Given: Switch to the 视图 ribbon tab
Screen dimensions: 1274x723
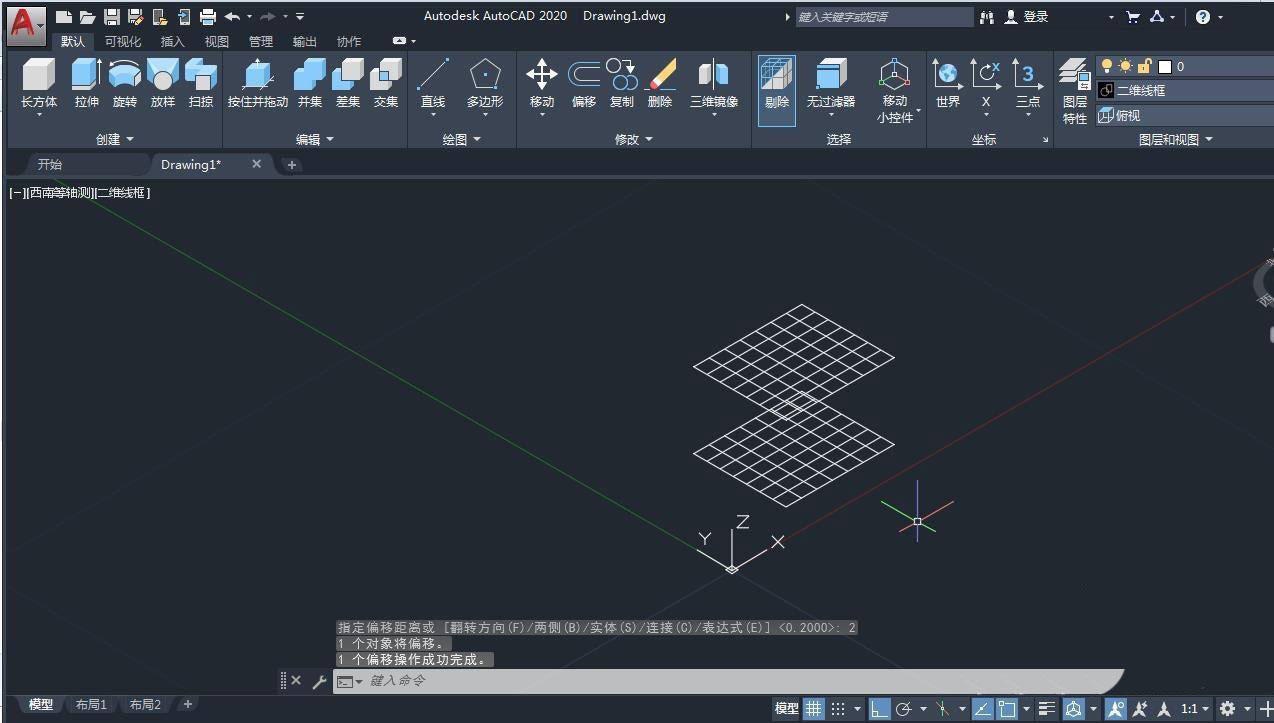Looking at the screenshot, I should (217, 41).
